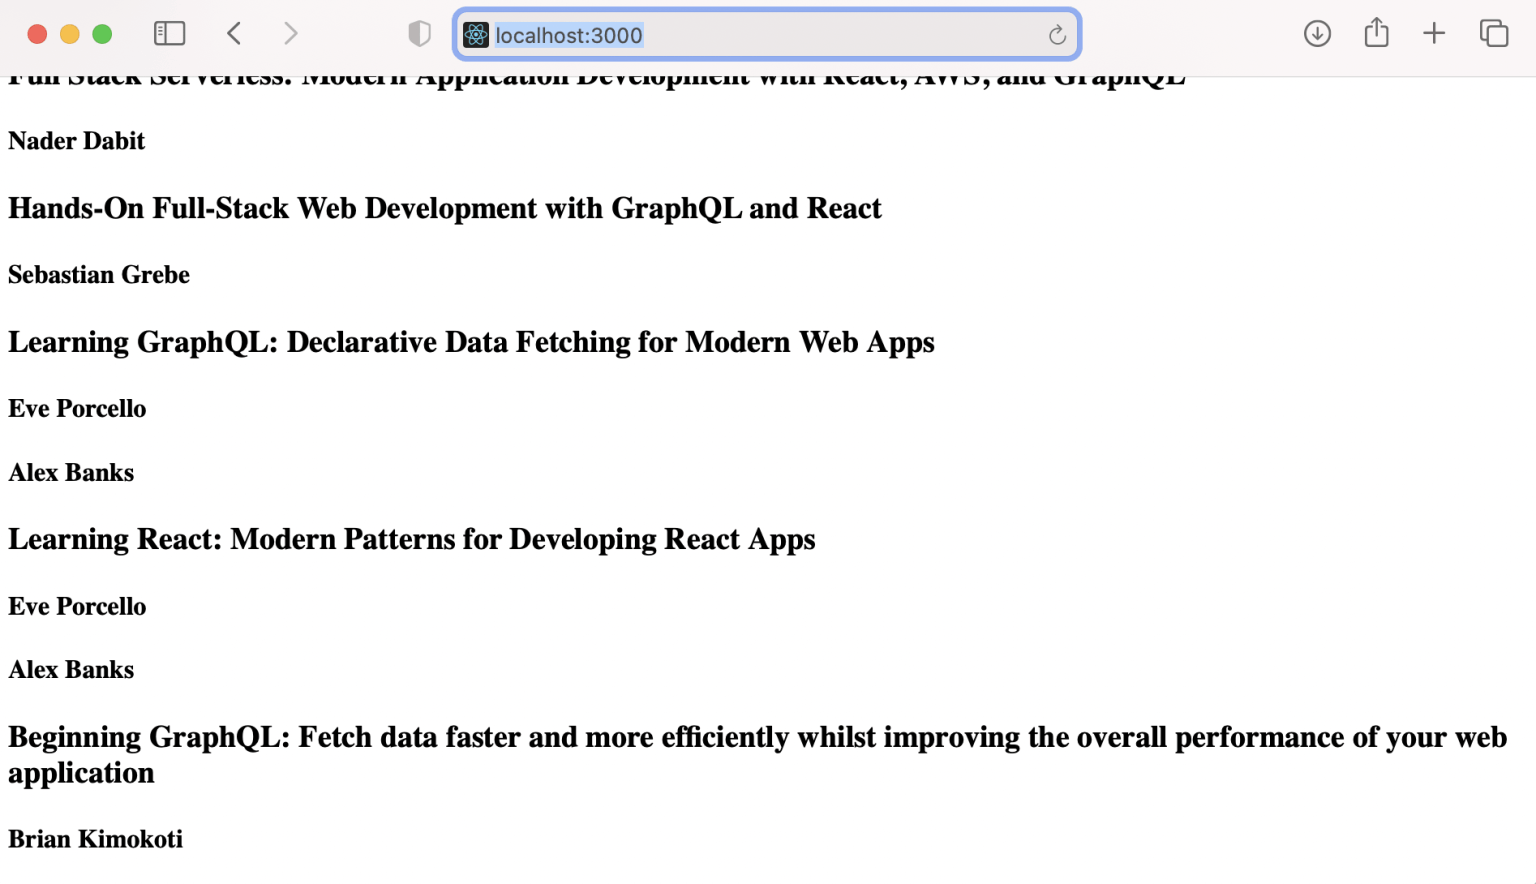The height and width of the screenshot is (884, 1536).
Task: Click the "Hands-On Full-Stack Web Development" book title
Action: pos(445,208)
